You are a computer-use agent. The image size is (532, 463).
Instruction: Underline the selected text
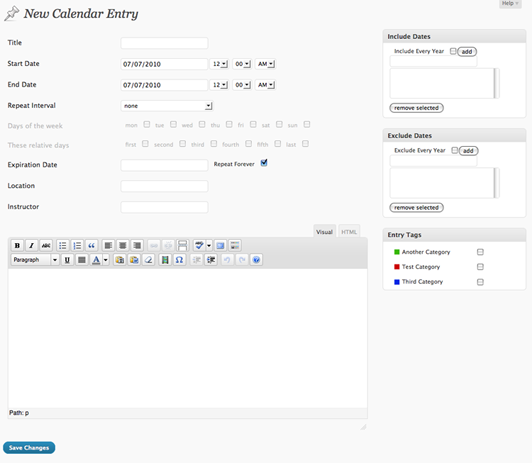67,260
